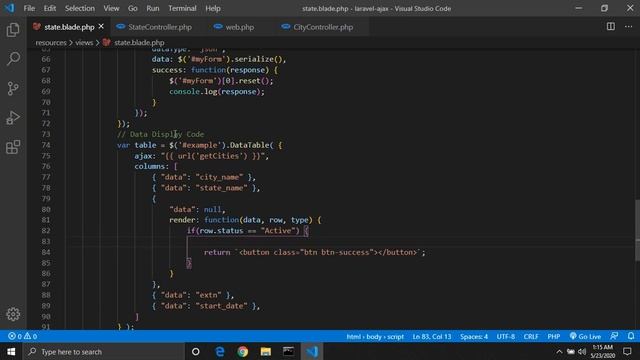Change indentation via Spaces: 4
The image size is (640, 360).
tap(474, 336)
